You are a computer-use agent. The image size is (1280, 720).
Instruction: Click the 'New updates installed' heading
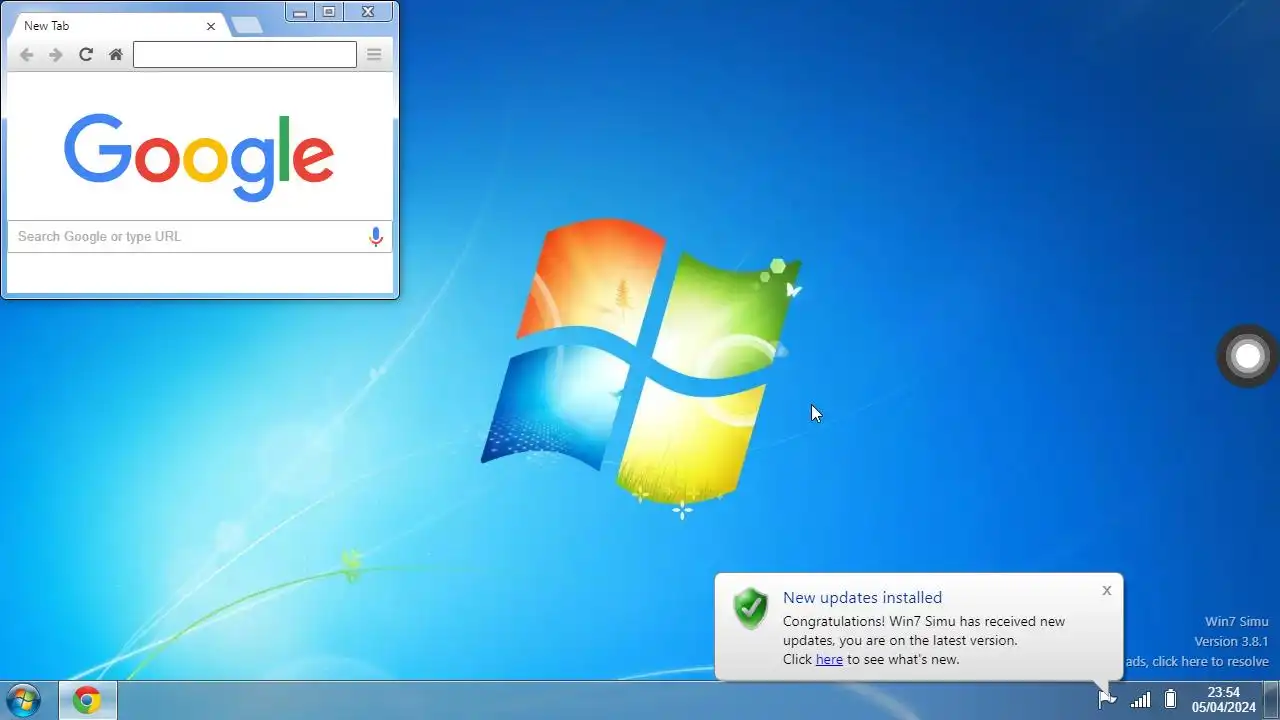862,598
